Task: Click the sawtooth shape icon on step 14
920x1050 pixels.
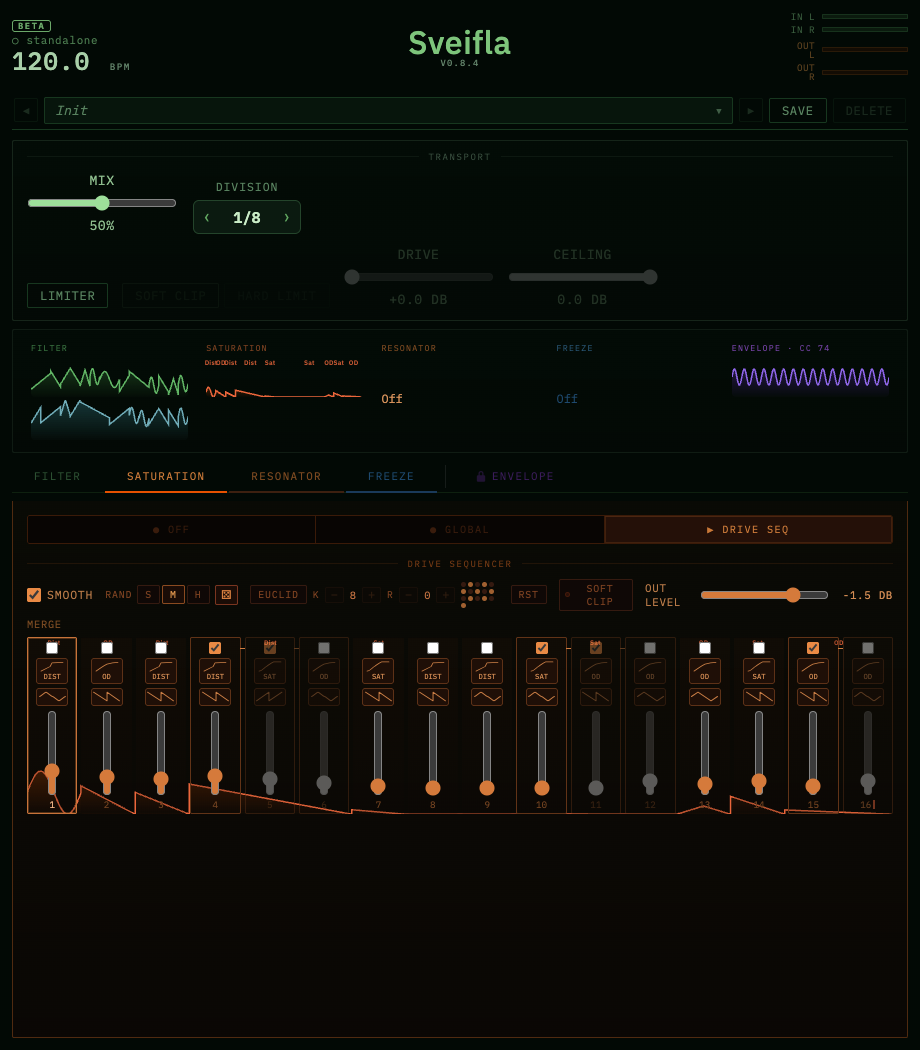Action: click(759, 697)
